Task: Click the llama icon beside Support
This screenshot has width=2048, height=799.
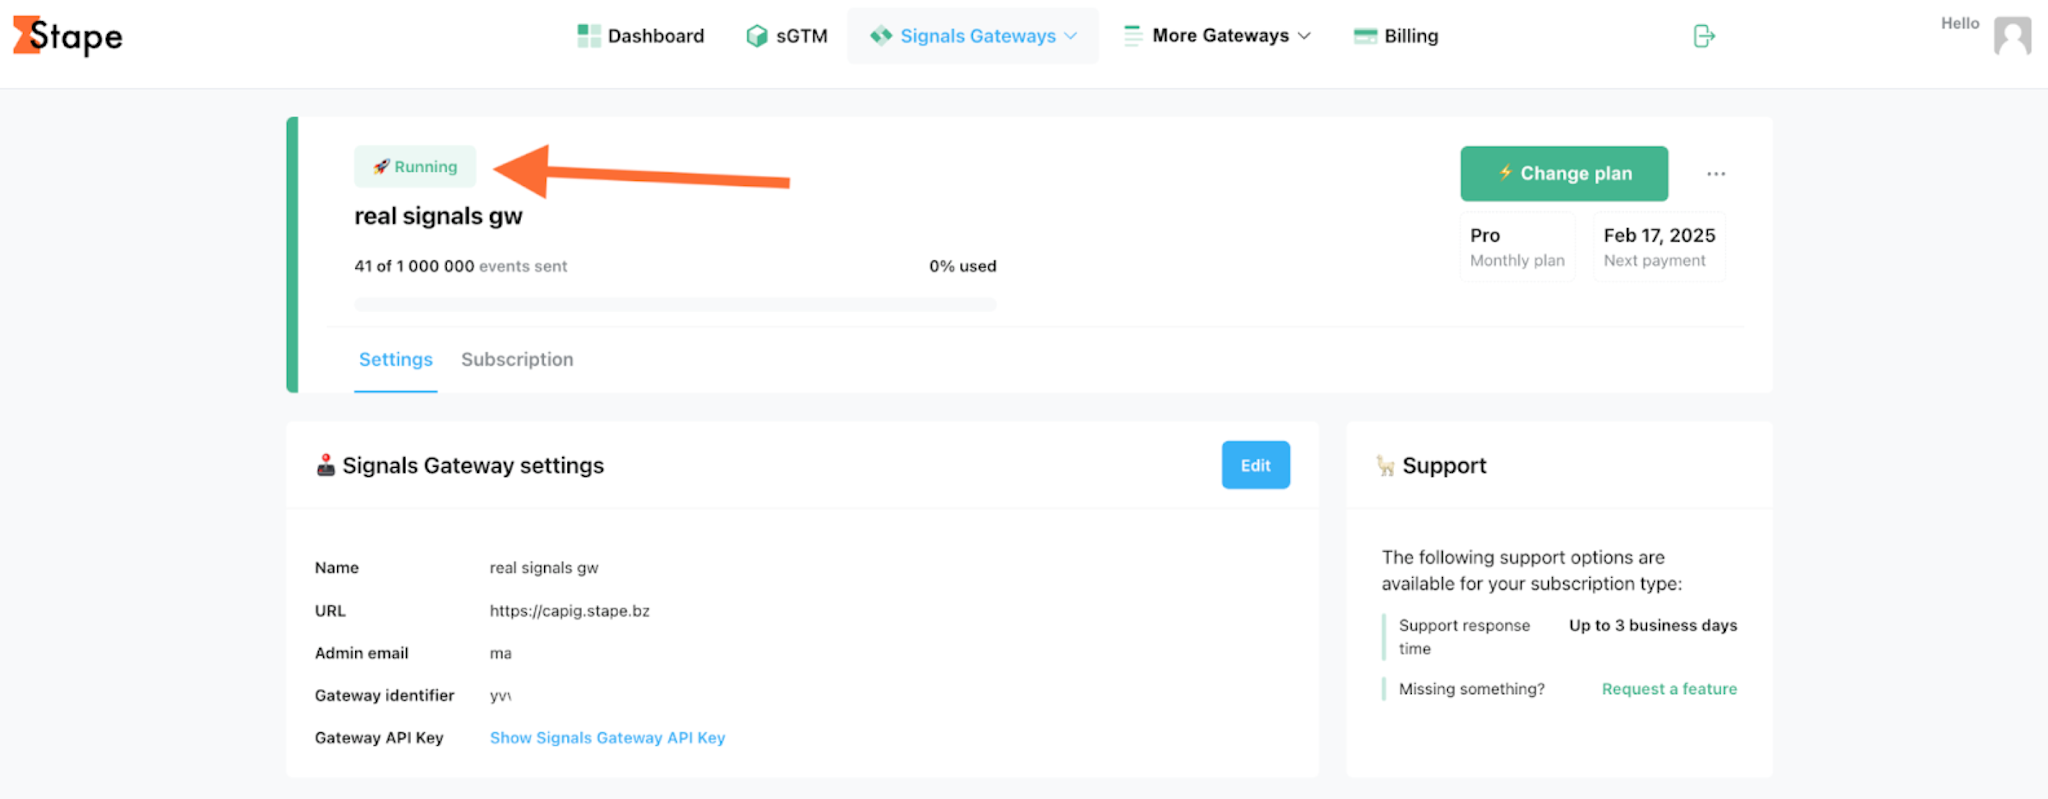Action: [x=1385, y=466]
